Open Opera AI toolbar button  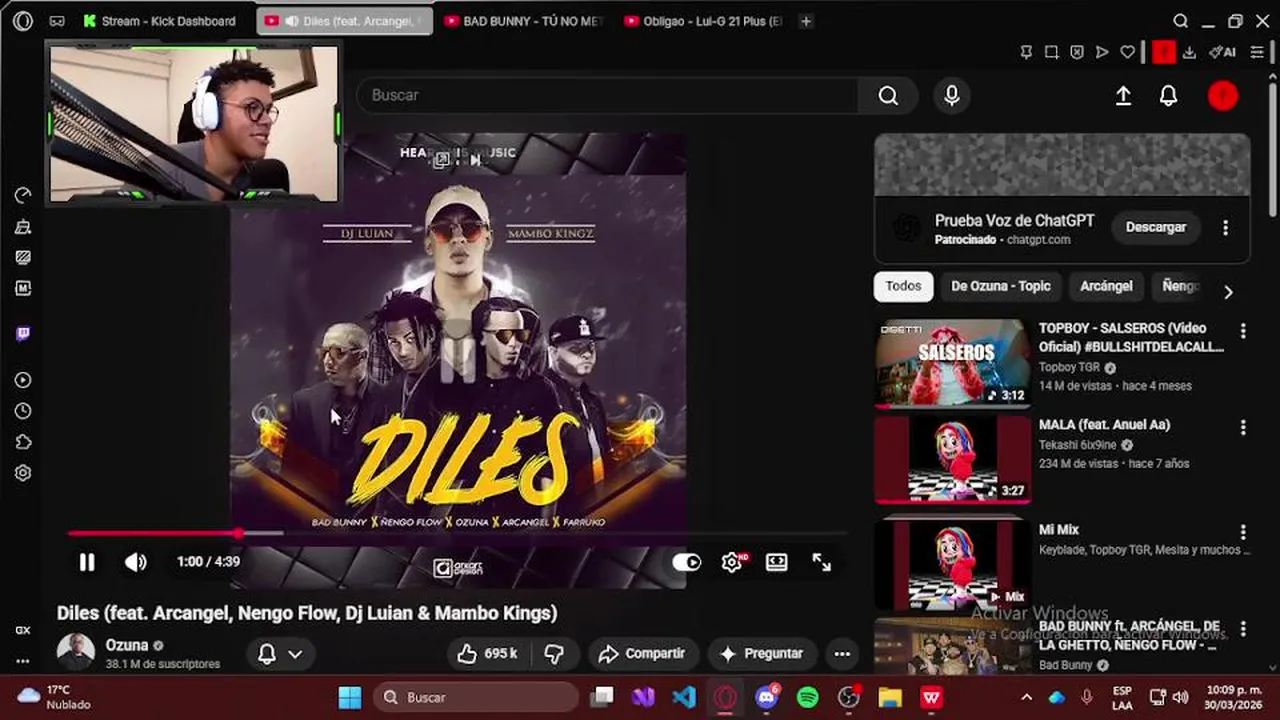coord(1222,52)
